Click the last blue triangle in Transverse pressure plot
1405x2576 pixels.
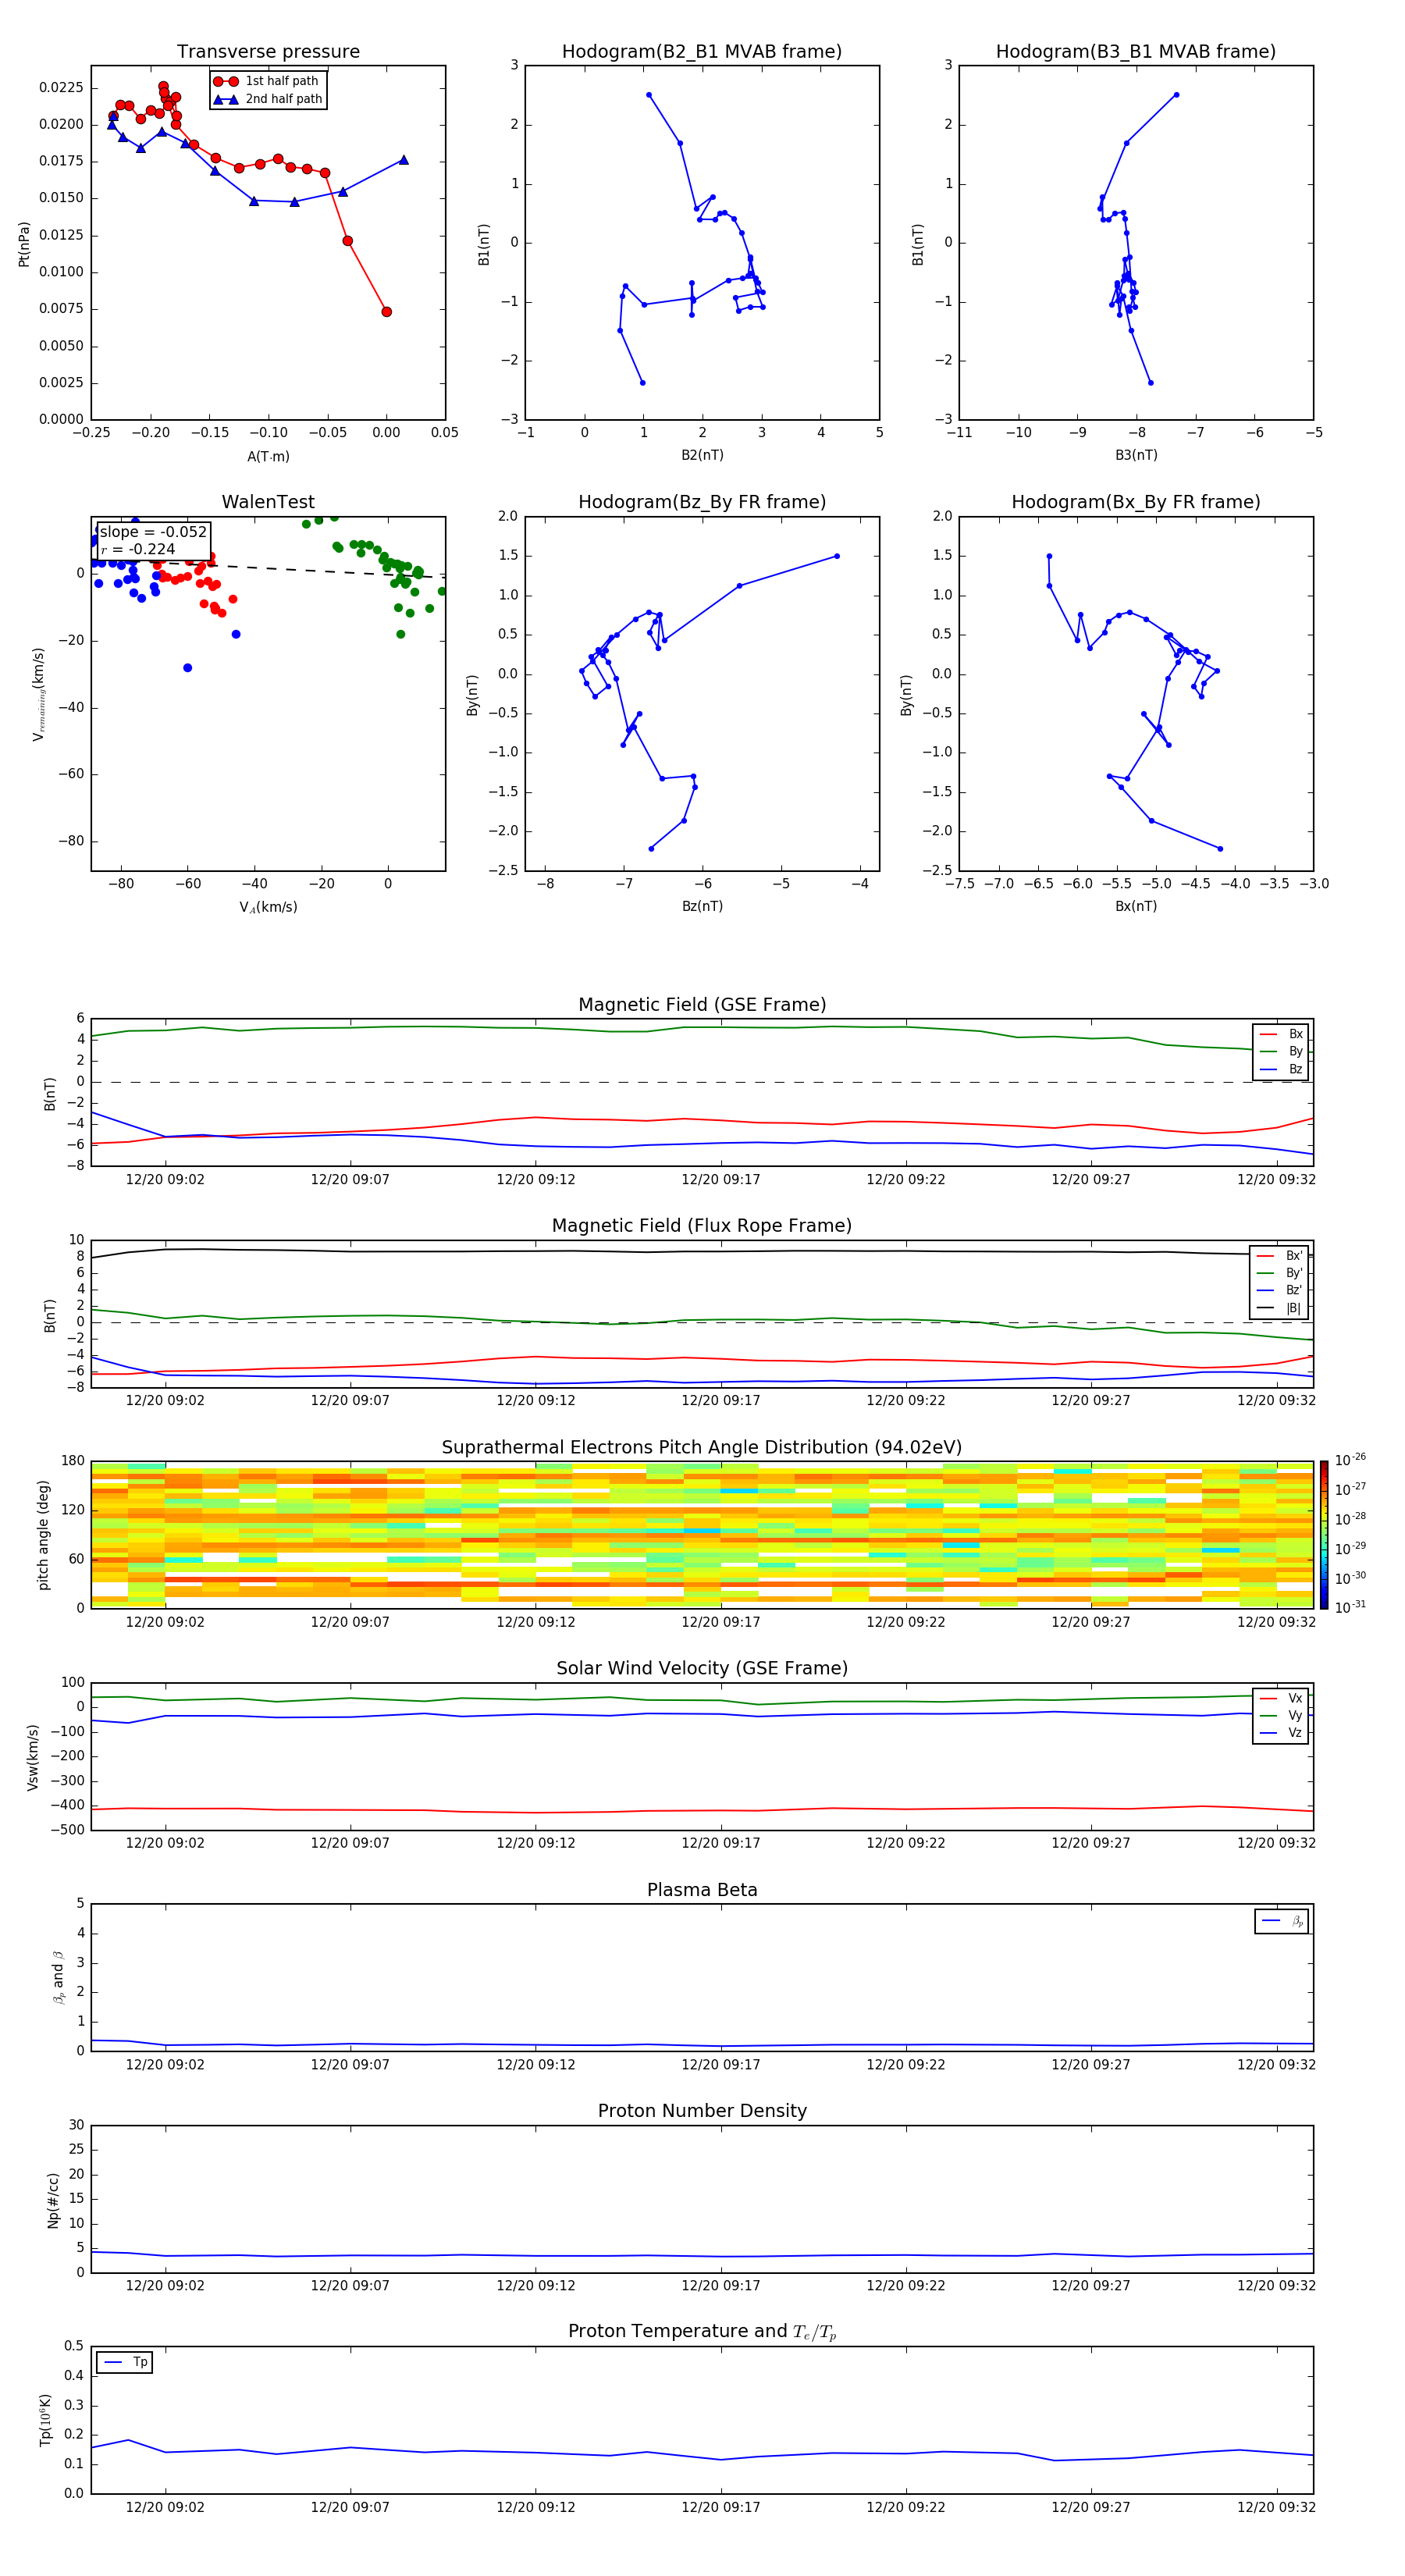(404, 160)
